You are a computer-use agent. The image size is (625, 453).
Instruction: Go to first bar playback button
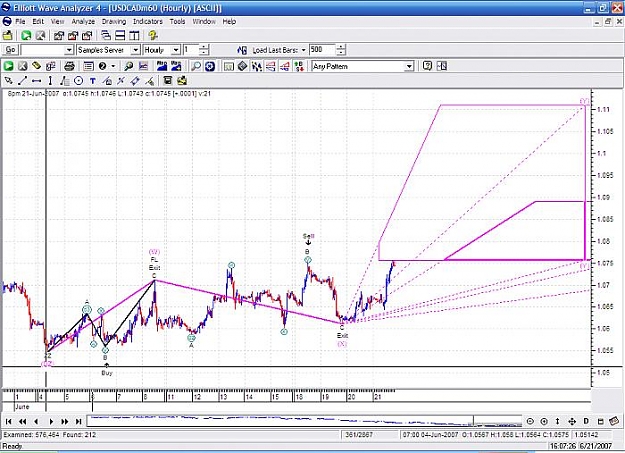8,421
